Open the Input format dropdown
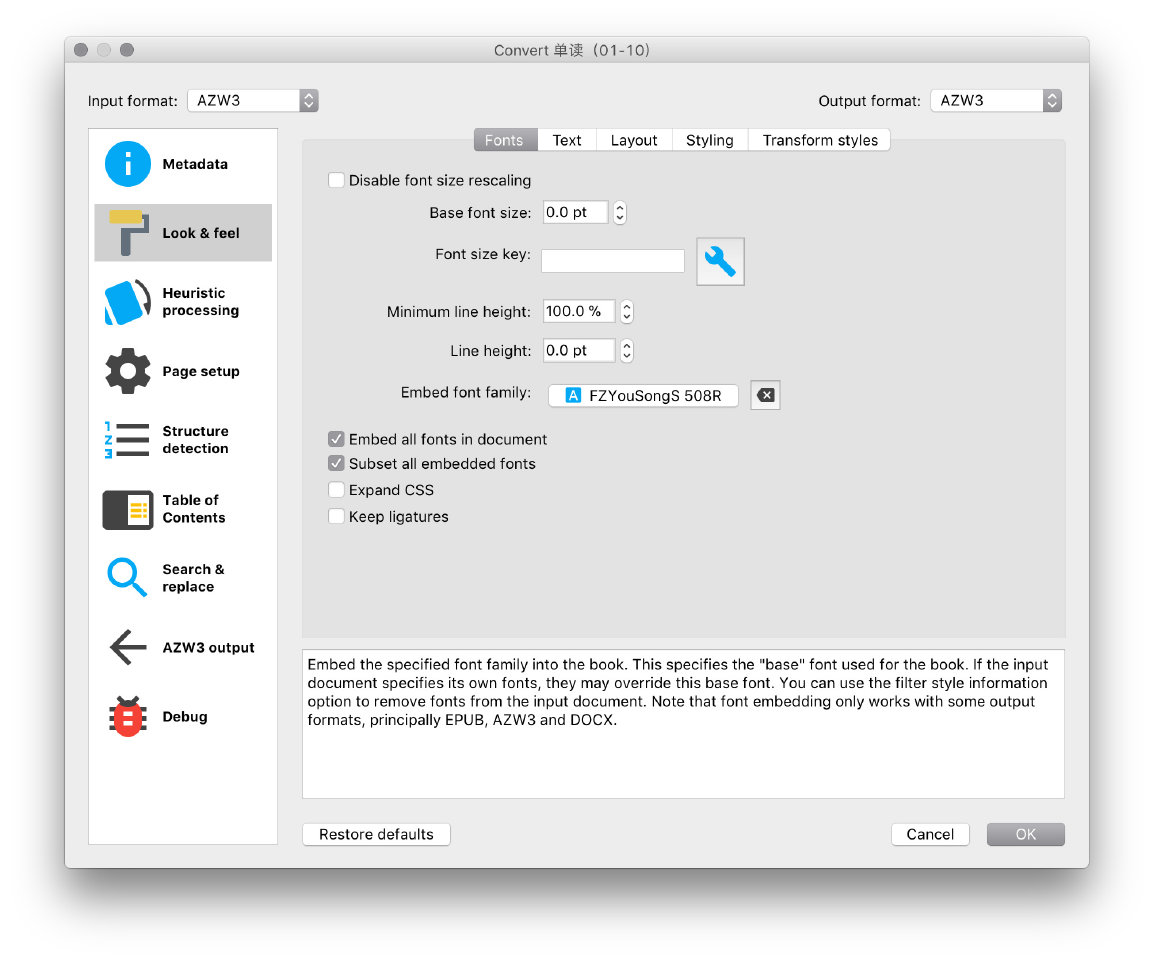This screenshot has height=960, width=1153. click(252, 101)
